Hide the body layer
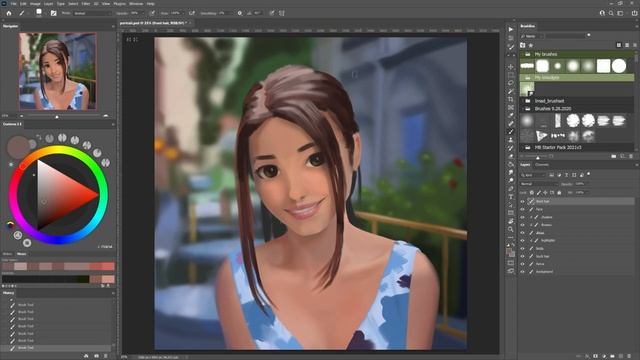Viewport: 640px width, 360px height. 522,248
